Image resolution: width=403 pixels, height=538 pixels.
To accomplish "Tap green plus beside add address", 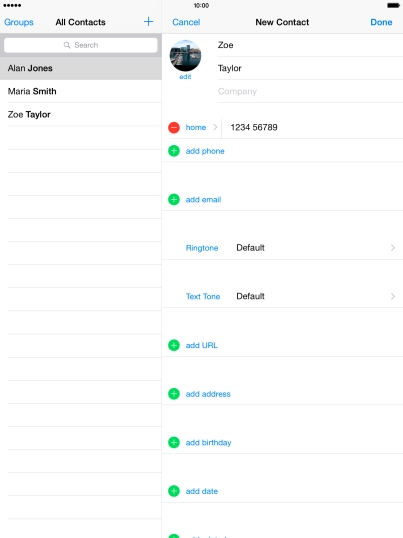I will click(x=174, y=394).
